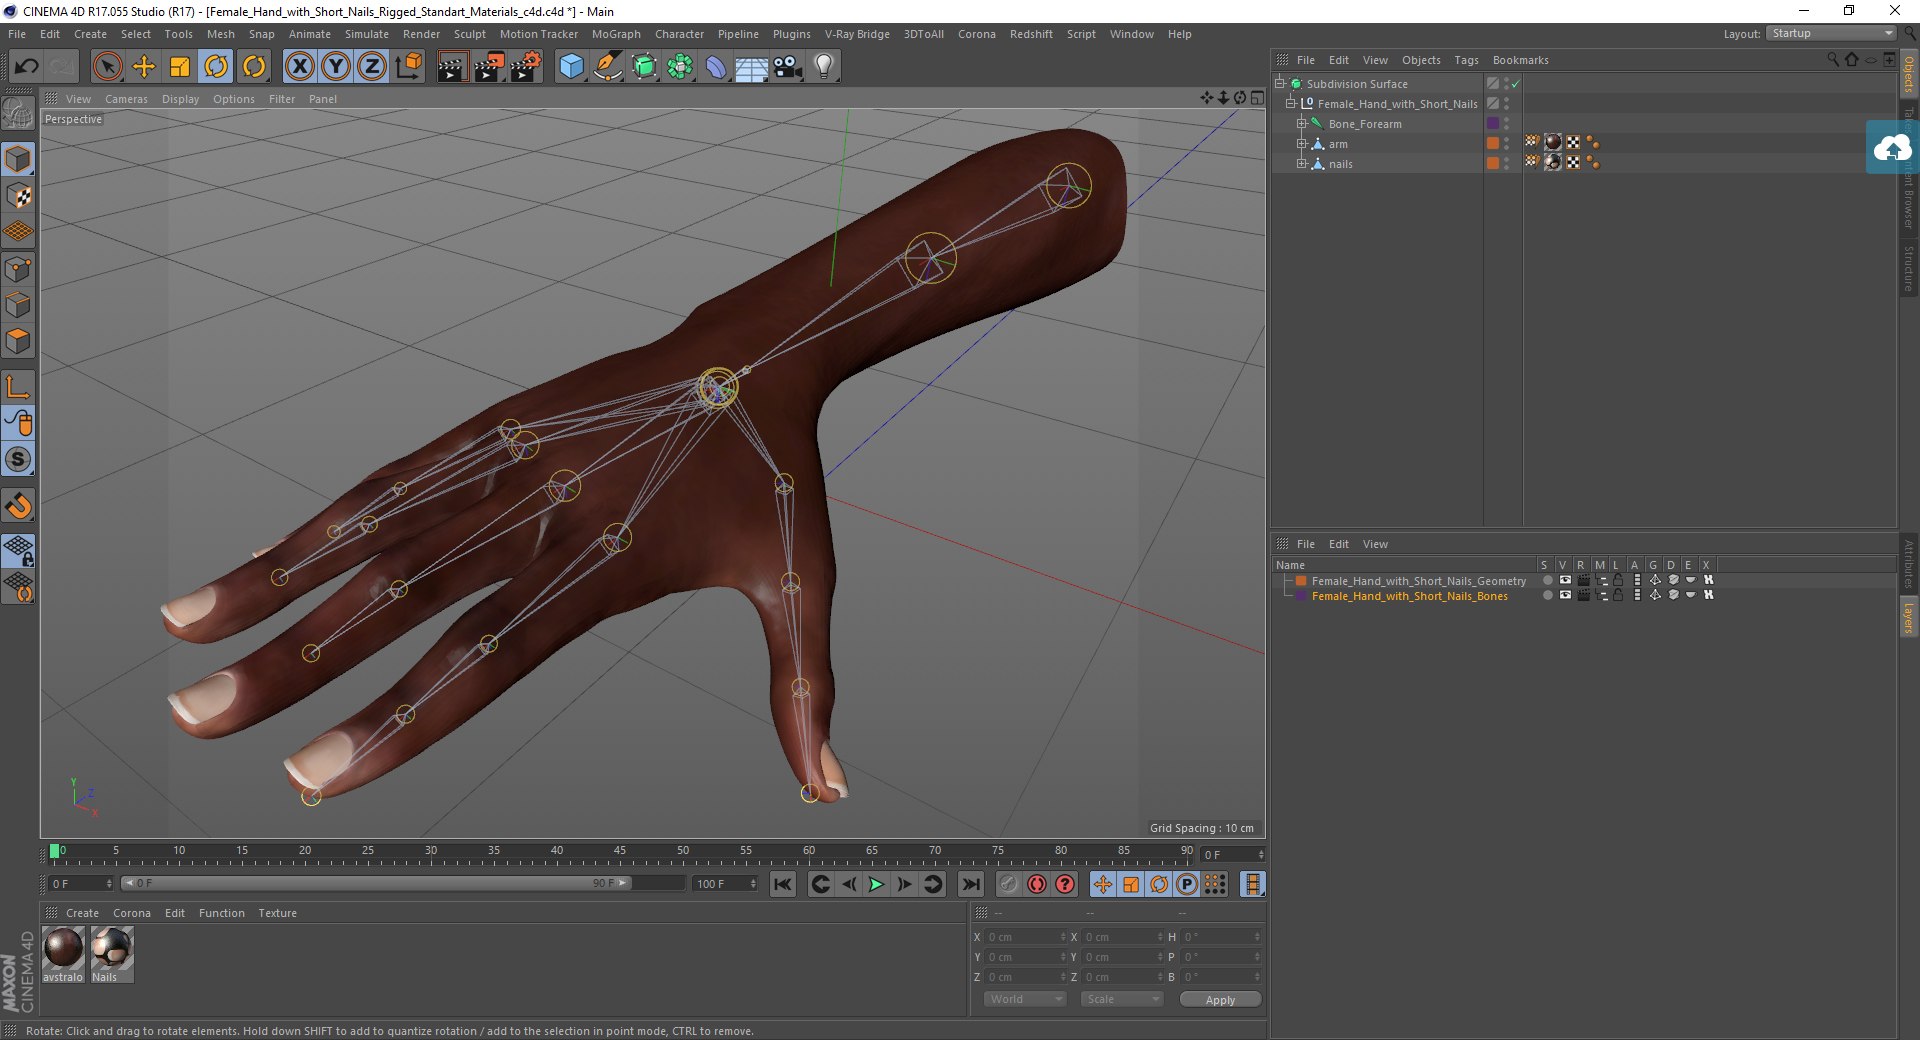1920x1040 pixels.
Task: Click the avstralo material thumbnail
Action: pos(63,948)
